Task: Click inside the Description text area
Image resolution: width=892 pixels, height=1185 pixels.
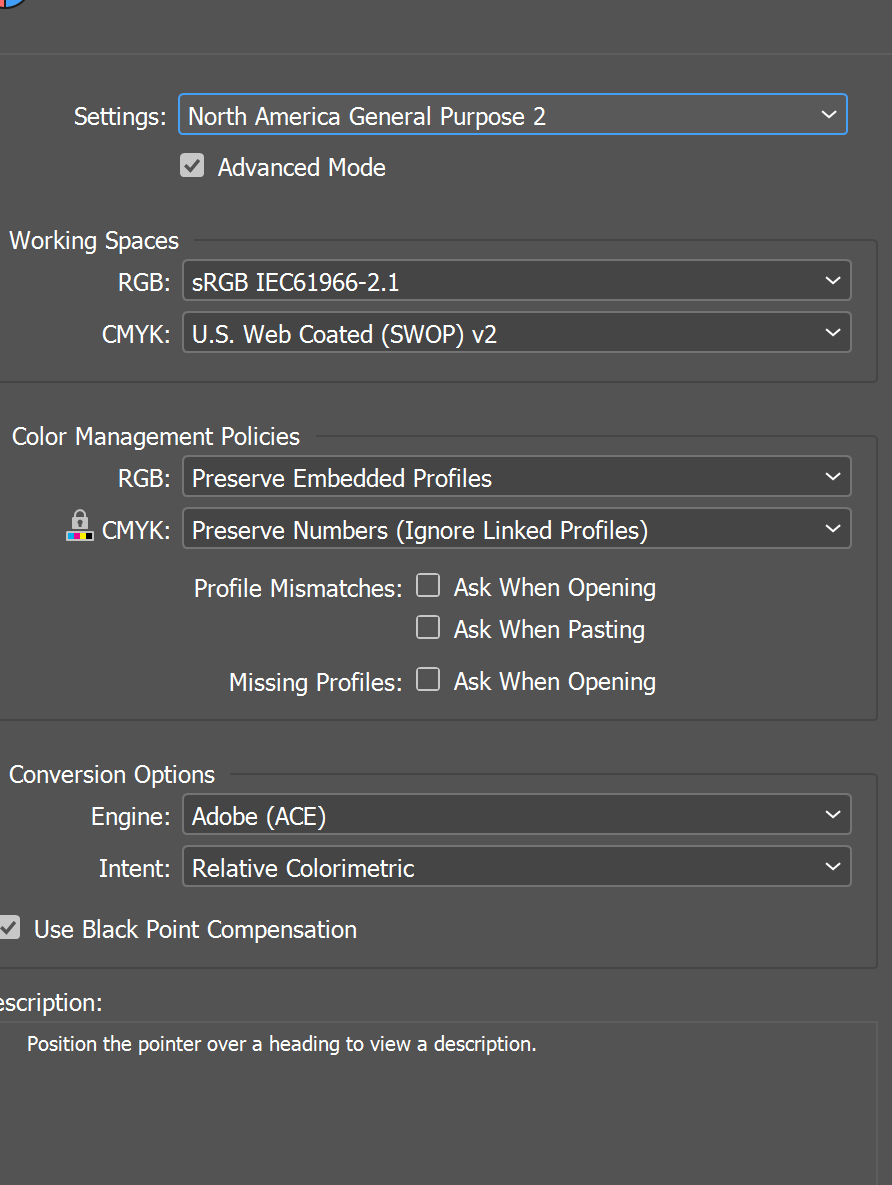Action: coord(440,1090)
